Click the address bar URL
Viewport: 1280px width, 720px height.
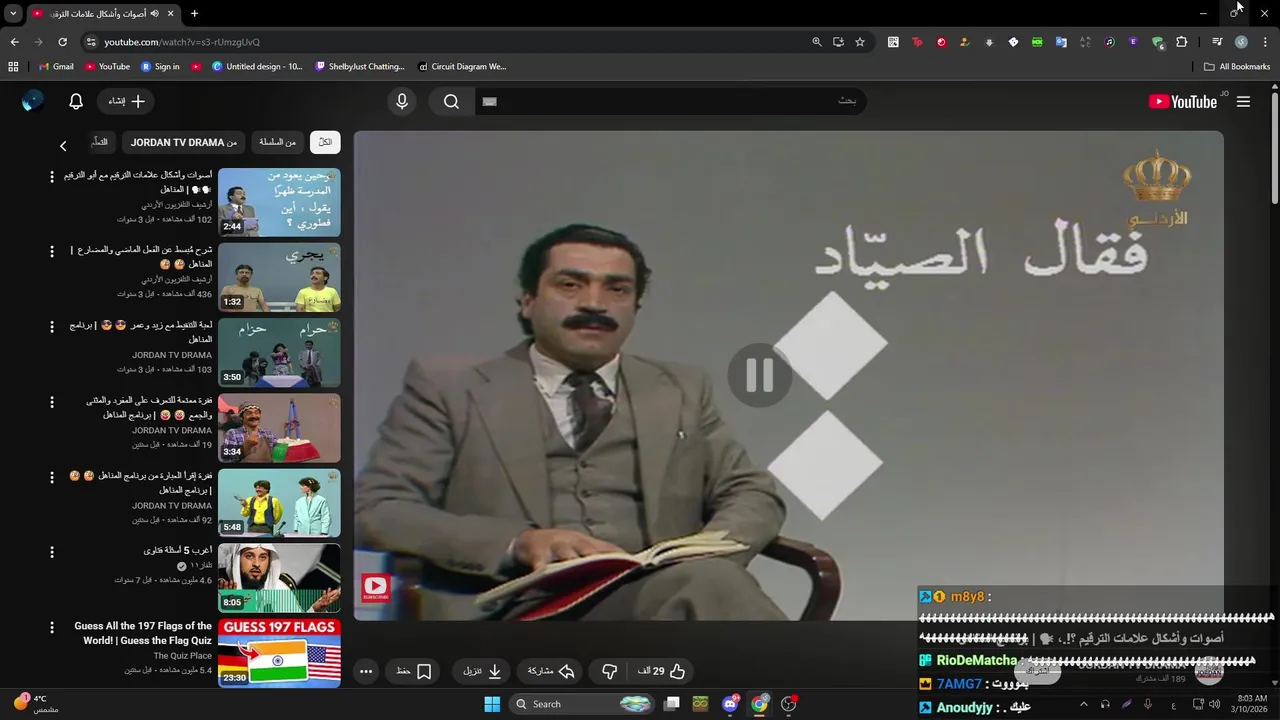pos(182,42)
